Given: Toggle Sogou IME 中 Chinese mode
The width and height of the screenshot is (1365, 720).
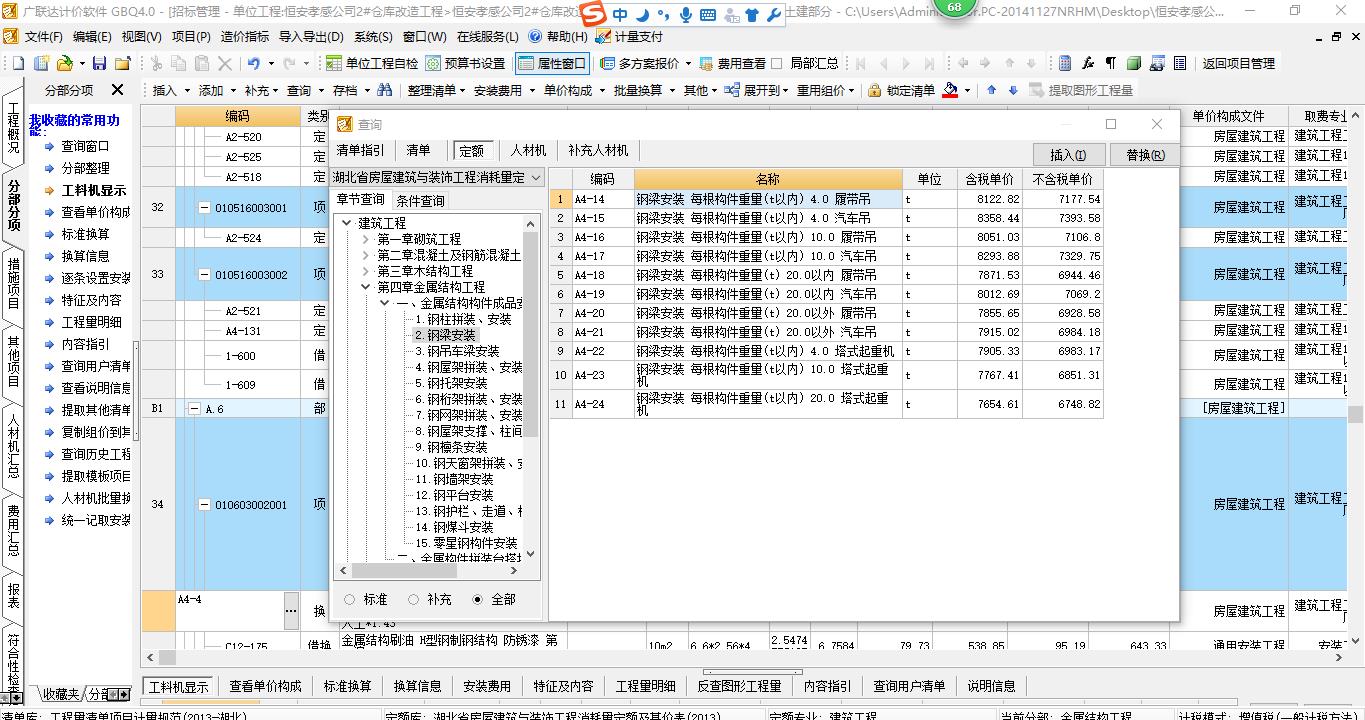Looking at the screenshot, I should 620,15.
